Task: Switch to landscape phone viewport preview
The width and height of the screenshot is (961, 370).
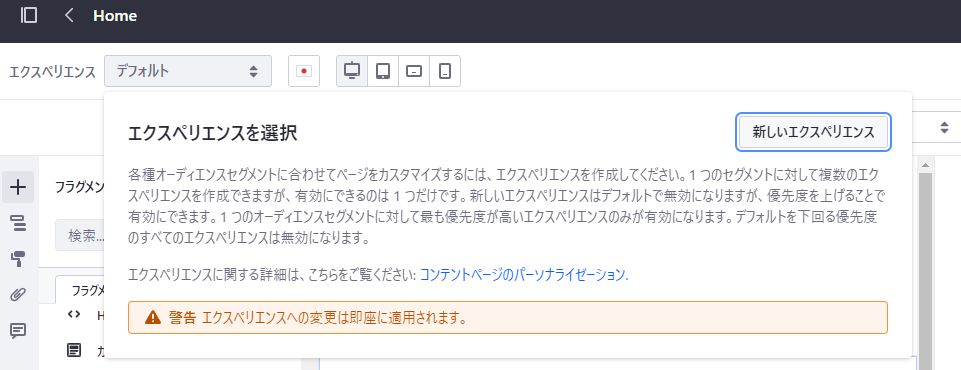Action: 414,71
